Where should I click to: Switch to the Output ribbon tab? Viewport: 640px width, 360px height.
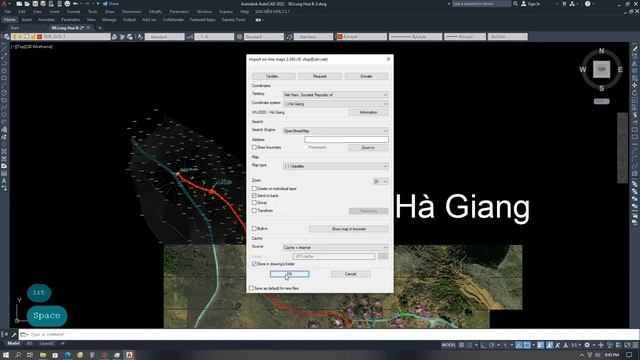coord(129,20)
